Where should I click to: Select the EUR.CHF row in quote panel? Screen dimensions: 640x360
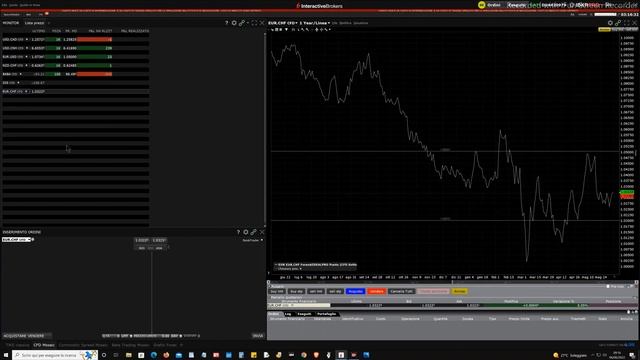452,305
